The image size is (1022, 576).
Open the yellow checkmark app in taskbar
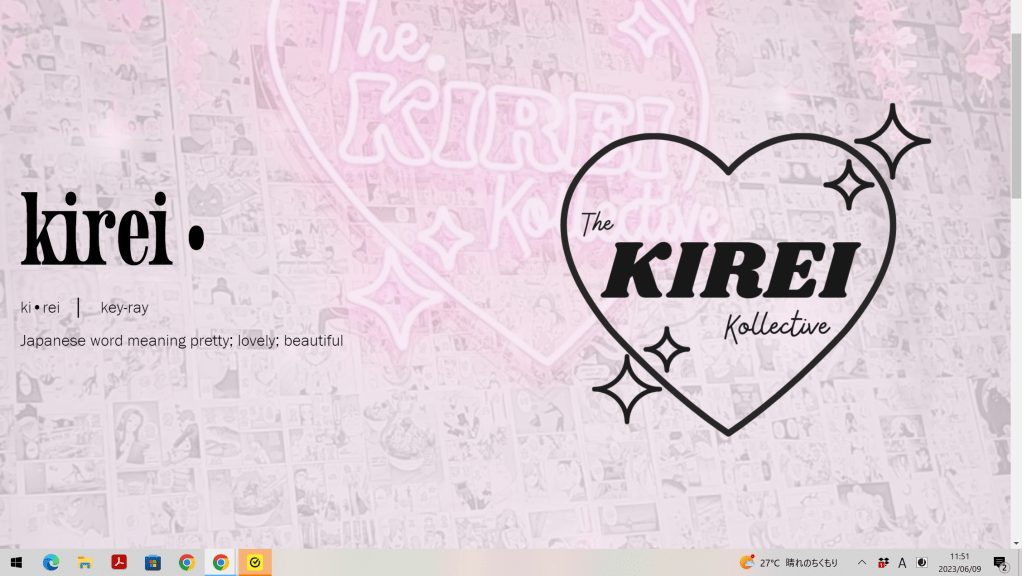click(x=255, y=562)
